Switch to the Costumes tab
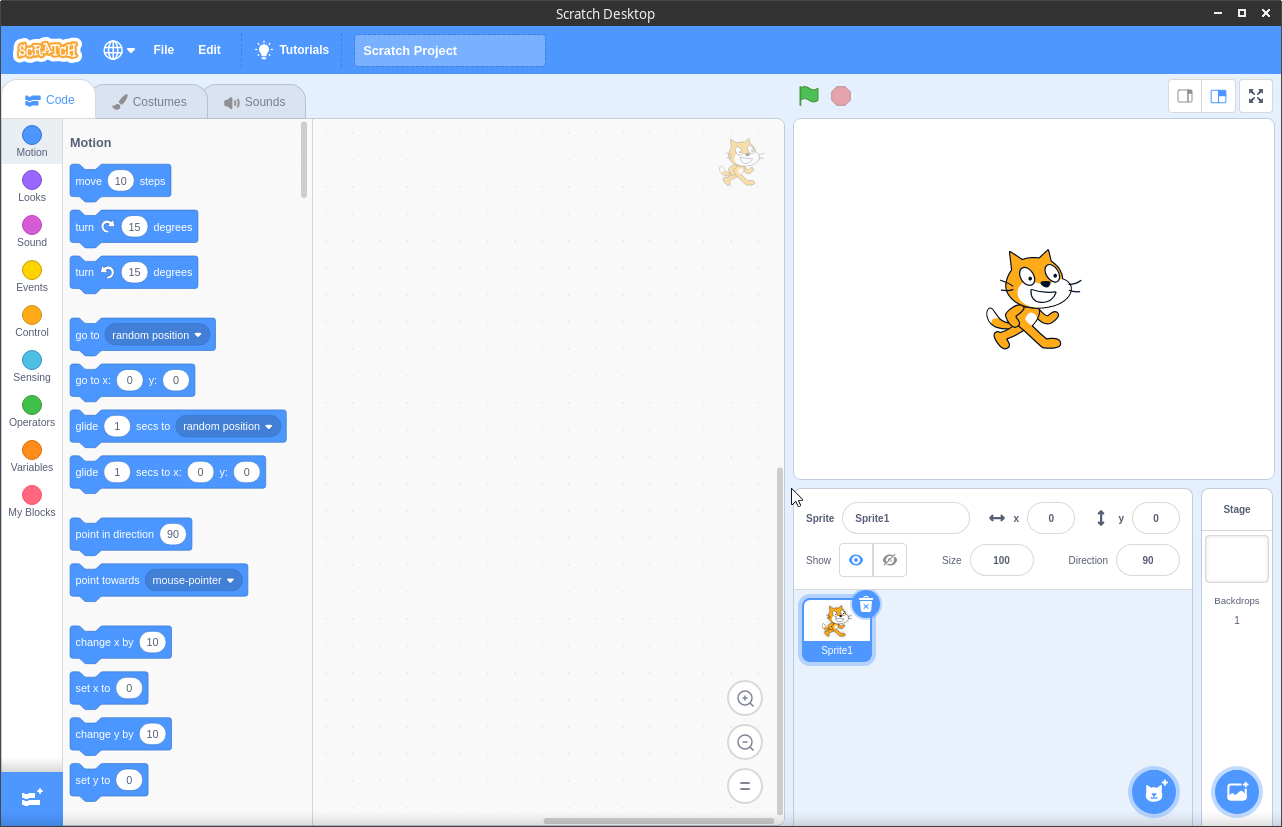 click(x=150, y=100)
